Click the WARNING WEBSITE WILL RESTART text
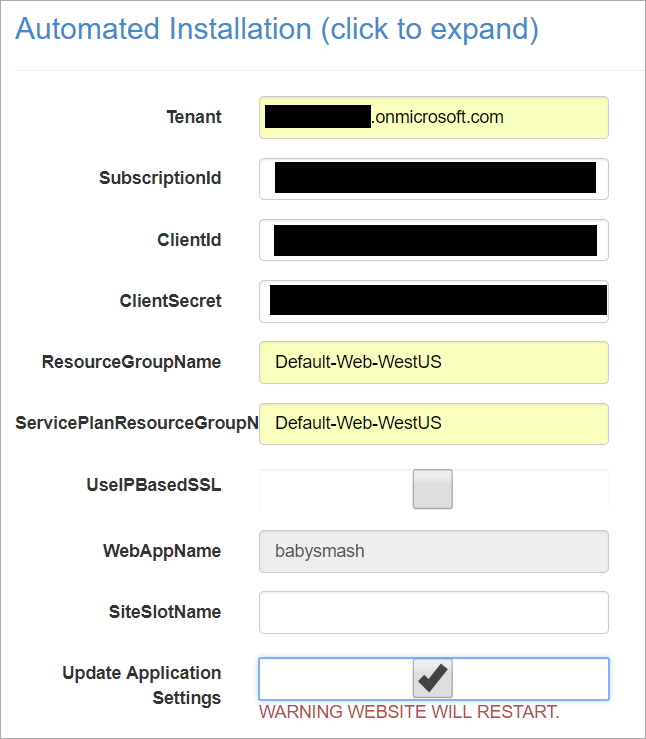646x739 pixels. coord(409,712)
